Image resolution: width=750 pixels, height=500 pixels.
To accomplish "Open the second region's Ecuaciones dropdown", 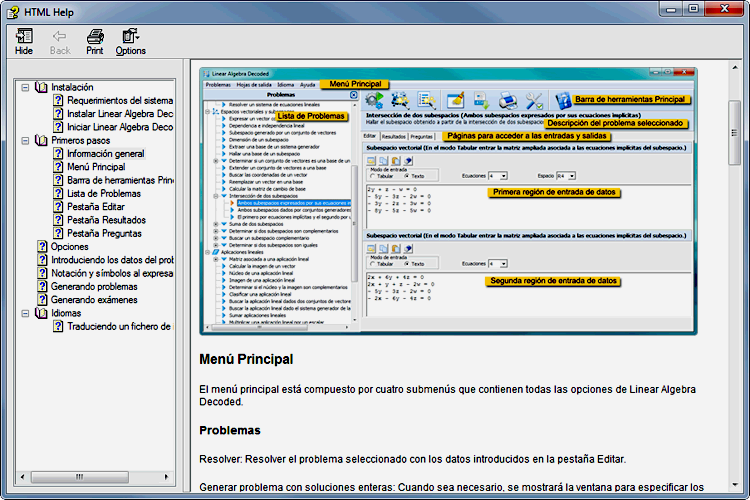I will pyautogui.click(x=503, y=264).
